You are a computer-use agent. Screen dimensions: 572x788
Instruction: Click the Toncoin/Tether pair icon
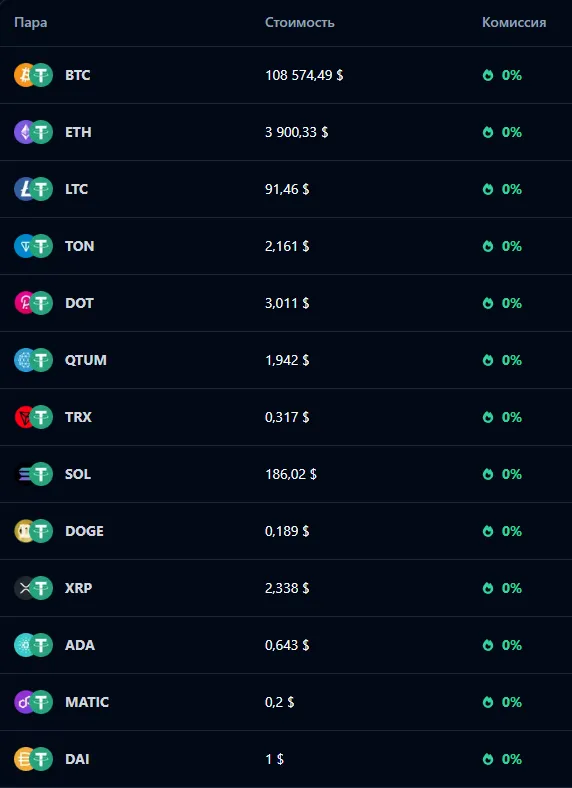[x=33, y=246]
